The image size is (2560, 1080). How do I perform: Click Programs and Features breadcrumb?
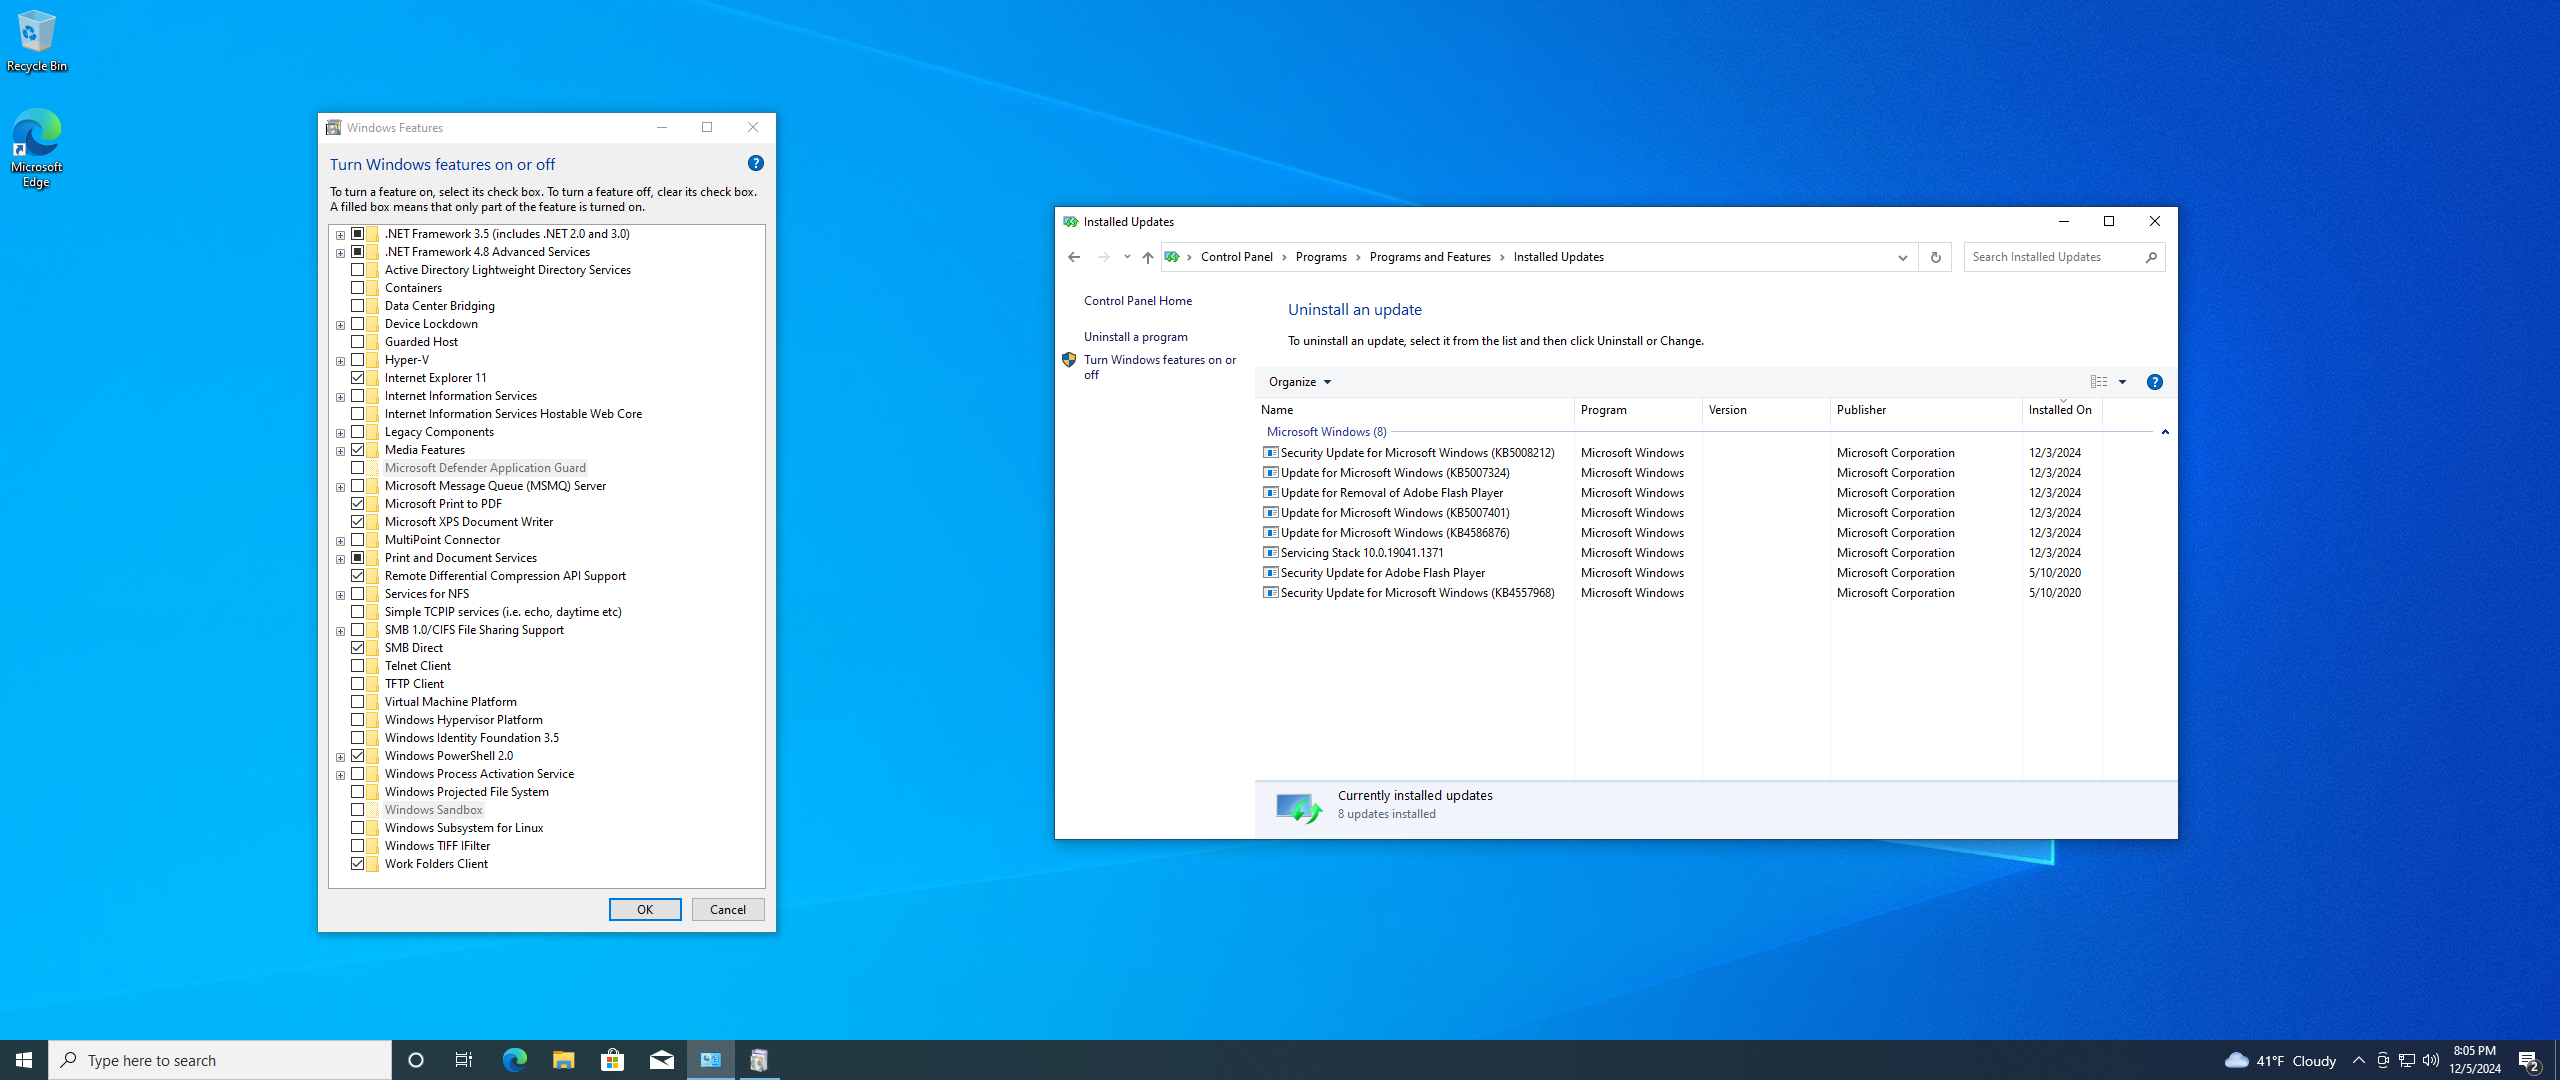pyautogui.click(x=1430, y=257)
